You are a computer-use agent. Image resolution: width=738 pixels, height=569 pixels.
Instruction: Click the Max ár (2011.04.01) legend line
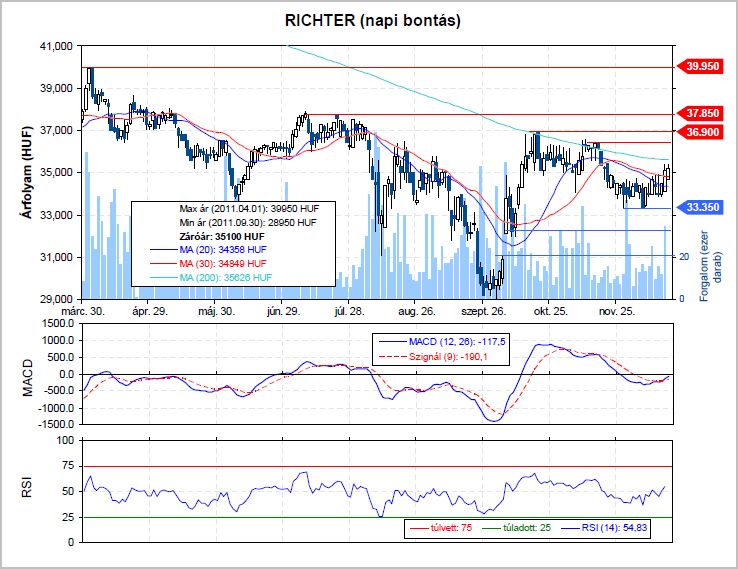(x=249, y=208)
